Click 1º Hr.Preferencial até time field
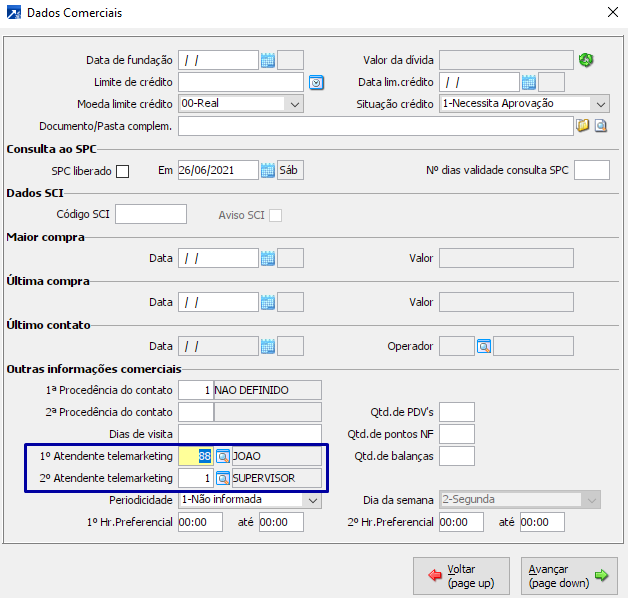This screenshot has height=598, width=628. (281, 522)
